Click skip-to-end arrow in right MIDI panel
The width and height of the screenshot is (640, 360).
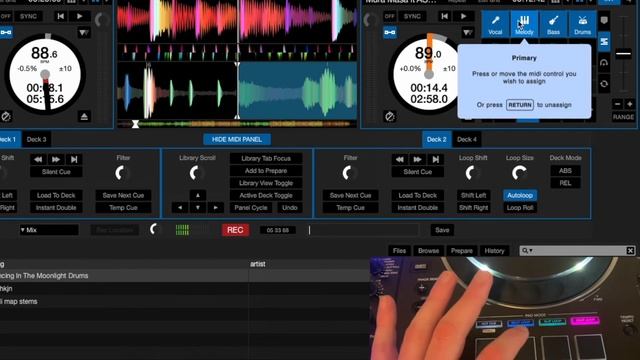pos(436,159)
